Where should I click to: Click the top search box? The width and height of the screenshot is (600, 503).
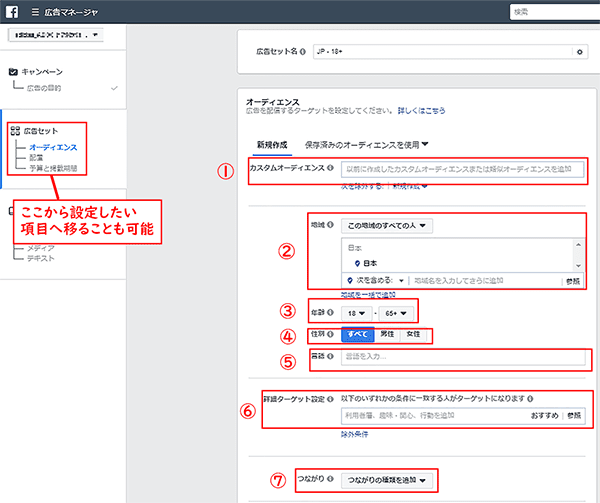coord(555,12)
